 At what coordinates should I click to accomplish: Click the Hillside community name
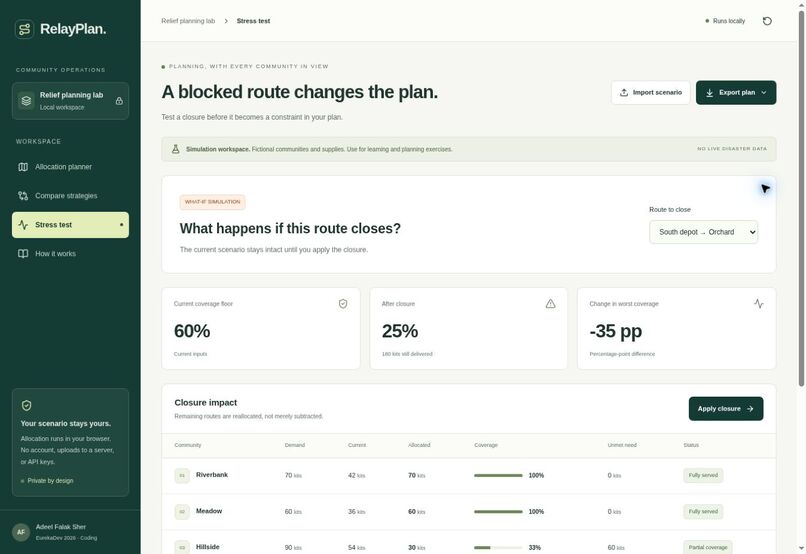[x=208, y=547]
